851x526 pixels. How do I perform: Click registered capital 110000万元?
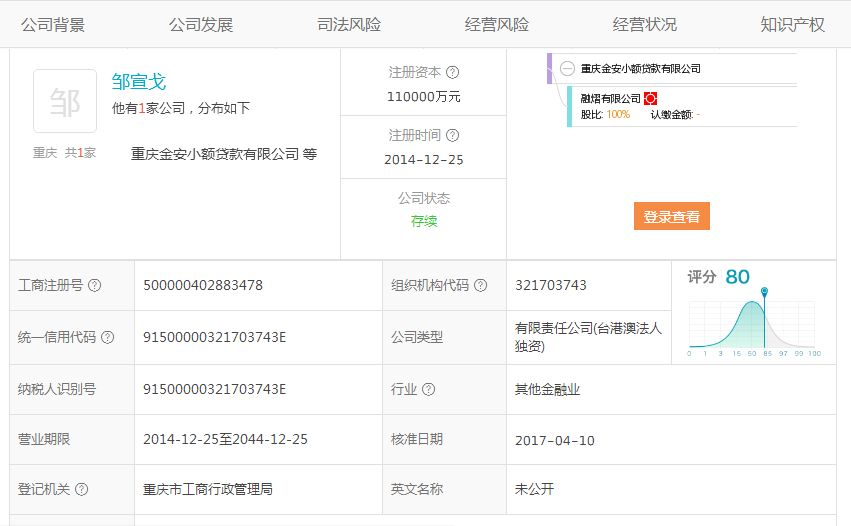pos(424,97)
